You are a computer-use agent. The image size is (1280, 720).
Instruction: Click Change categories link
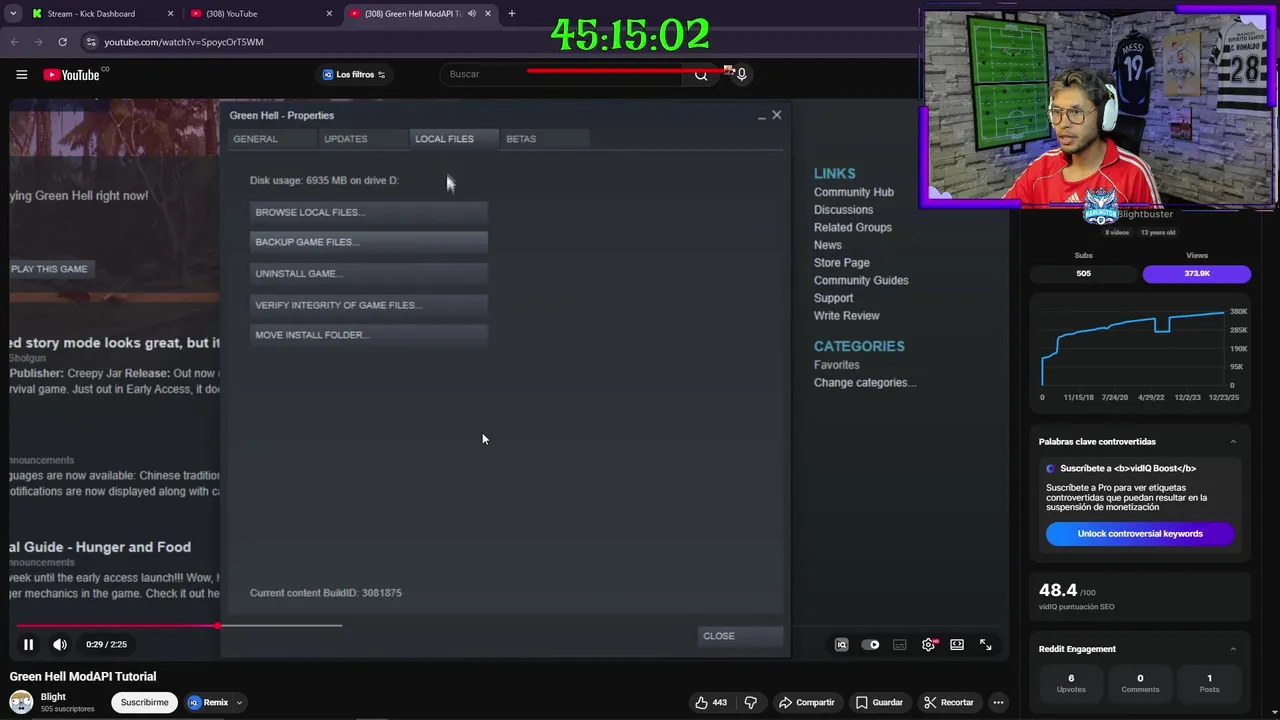click(865, 383)
